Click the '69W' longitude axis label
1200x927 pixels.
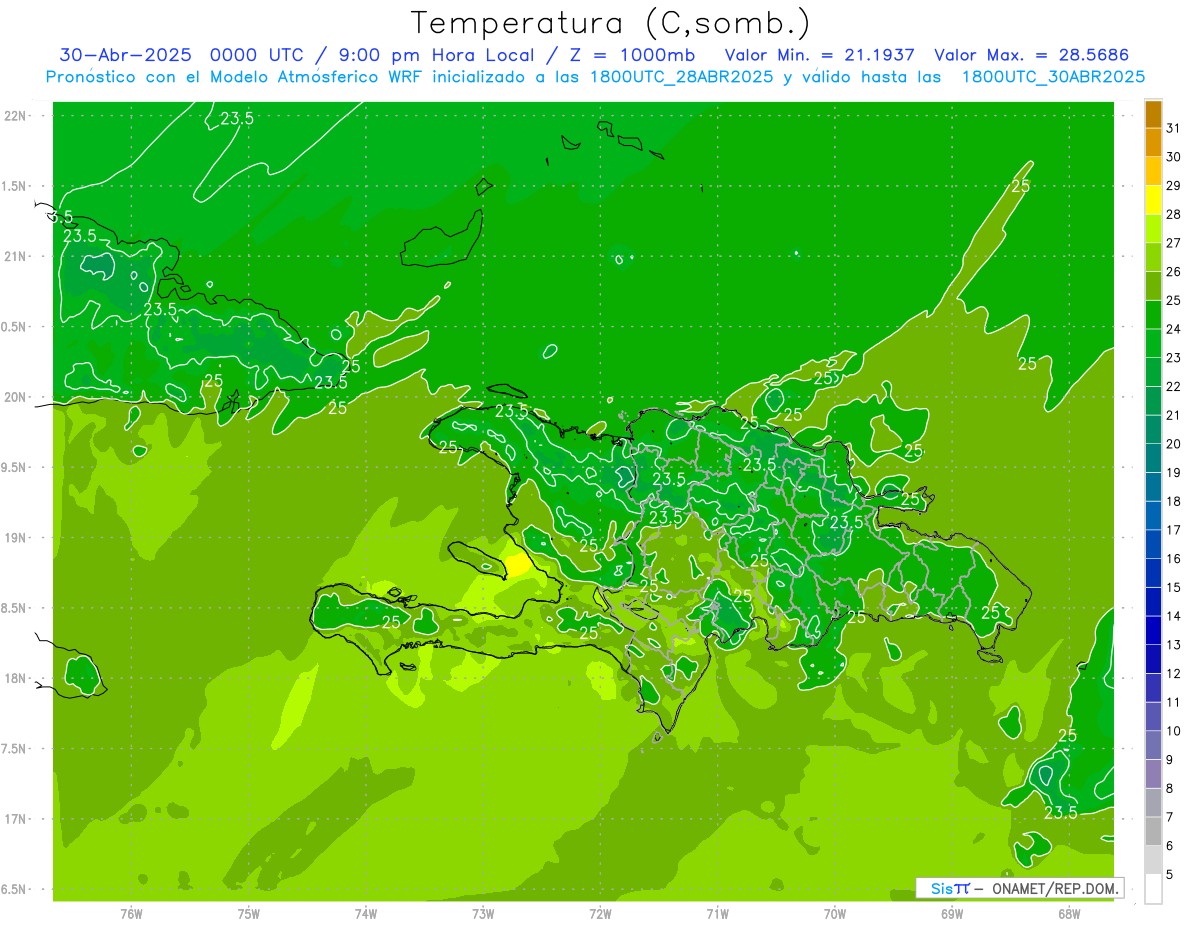point(951,914)
